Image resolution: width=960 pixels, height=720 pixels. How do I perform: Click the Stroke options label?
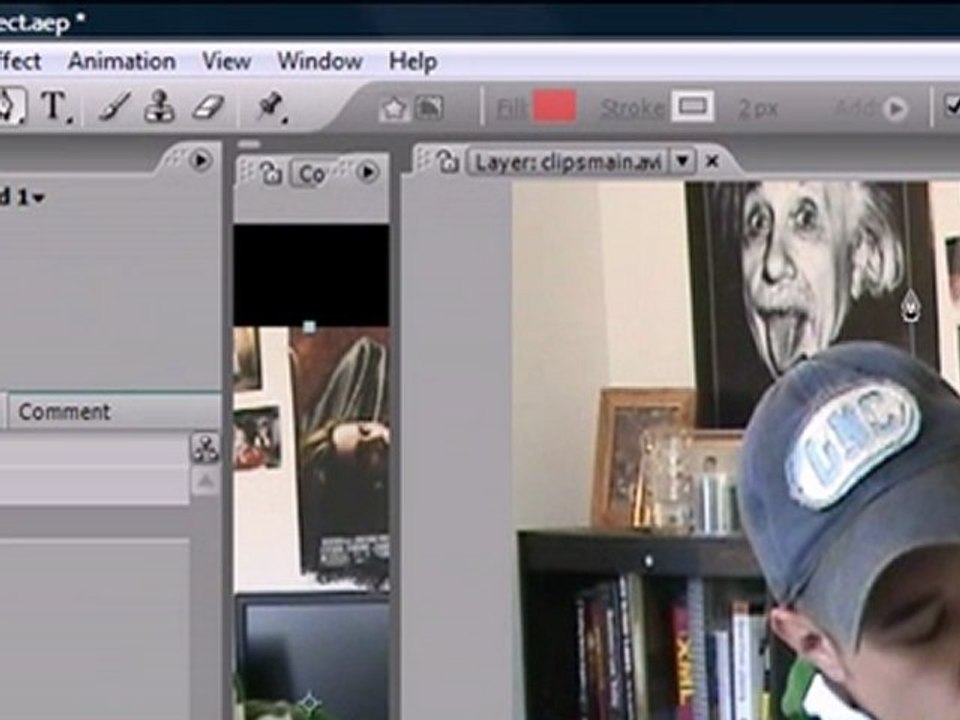click(x=632, y=109)
